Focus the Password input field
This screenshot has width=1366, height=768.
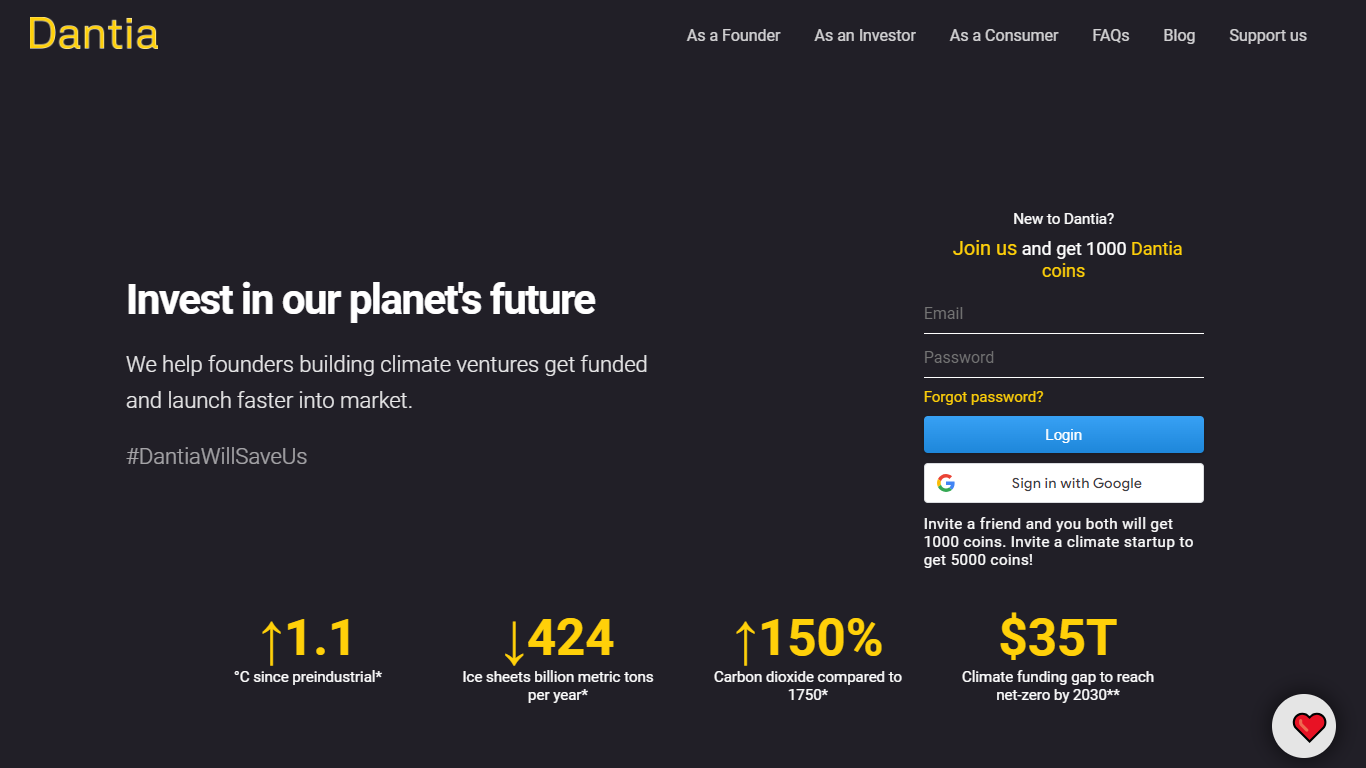tap(1064, 358)
